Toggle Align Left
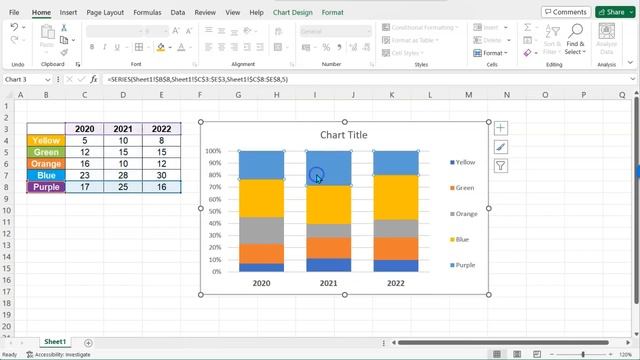This screenshot has width=640, height=360. coord(209,47)
